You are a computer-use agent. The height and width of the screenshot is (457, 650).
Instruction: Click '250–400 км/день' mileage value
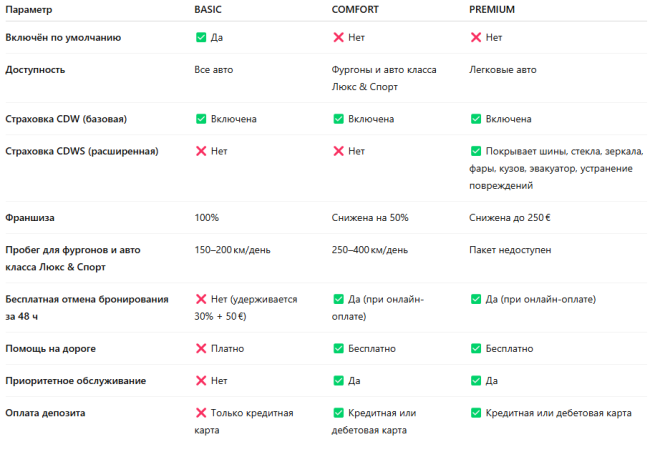coord(370,250)
